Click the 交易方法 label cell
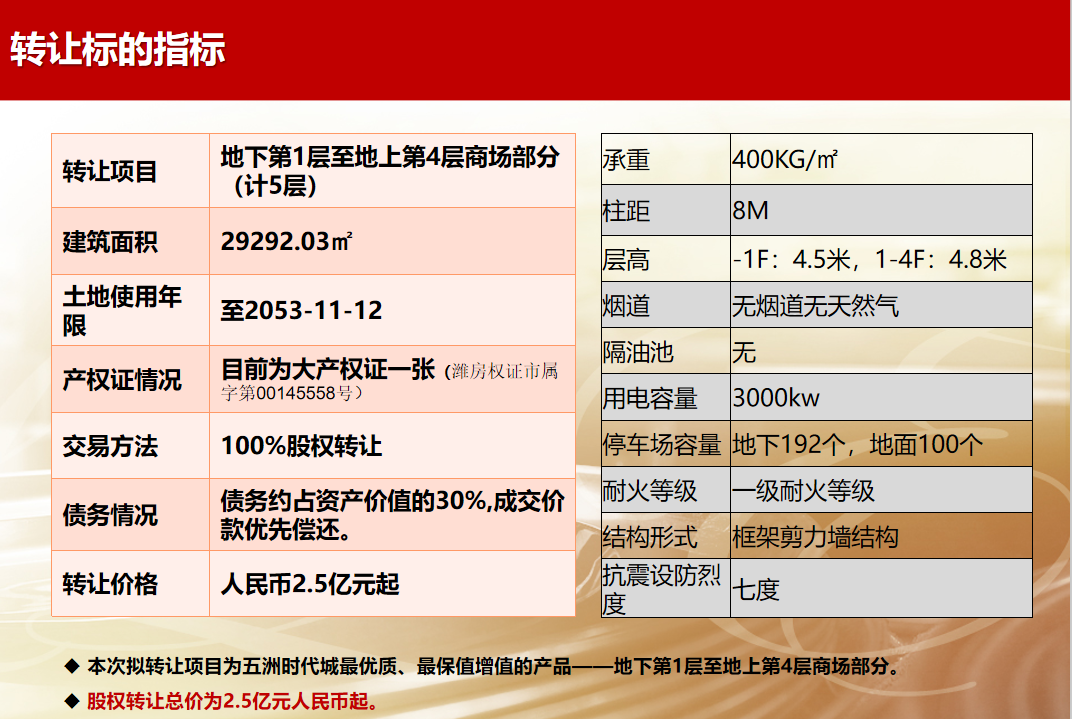 point(131,446)
